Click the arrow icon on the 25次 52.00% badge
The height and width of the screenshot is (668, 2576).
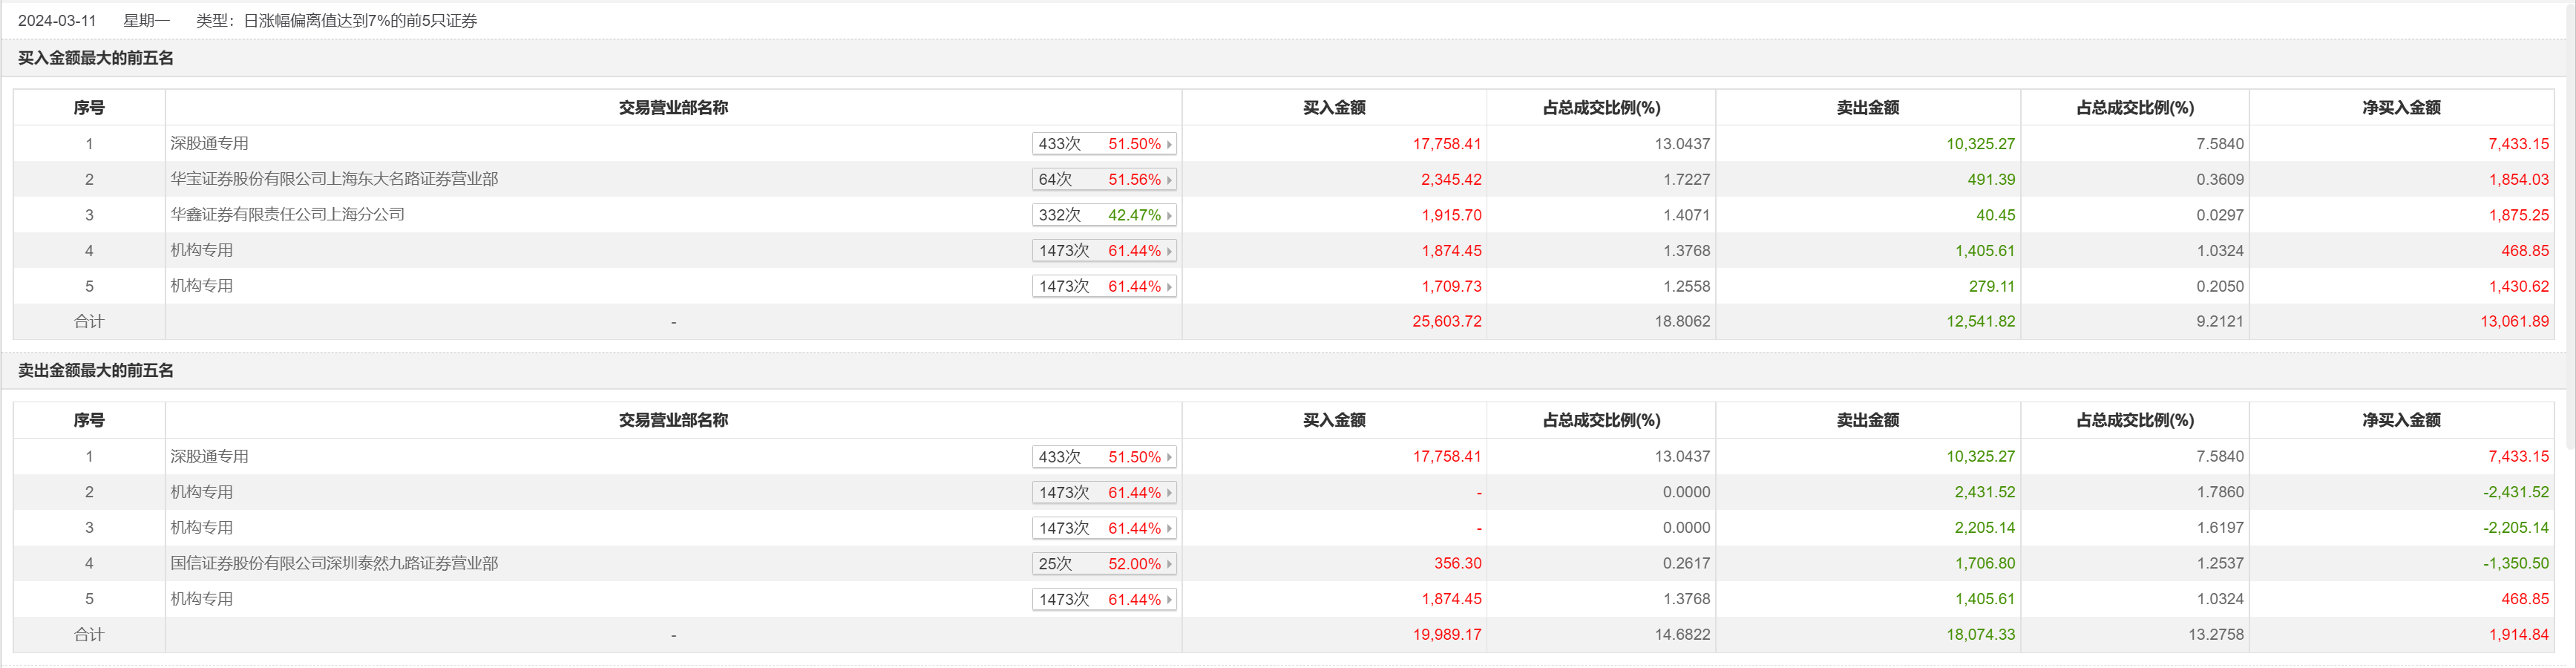coord(1168,564)
